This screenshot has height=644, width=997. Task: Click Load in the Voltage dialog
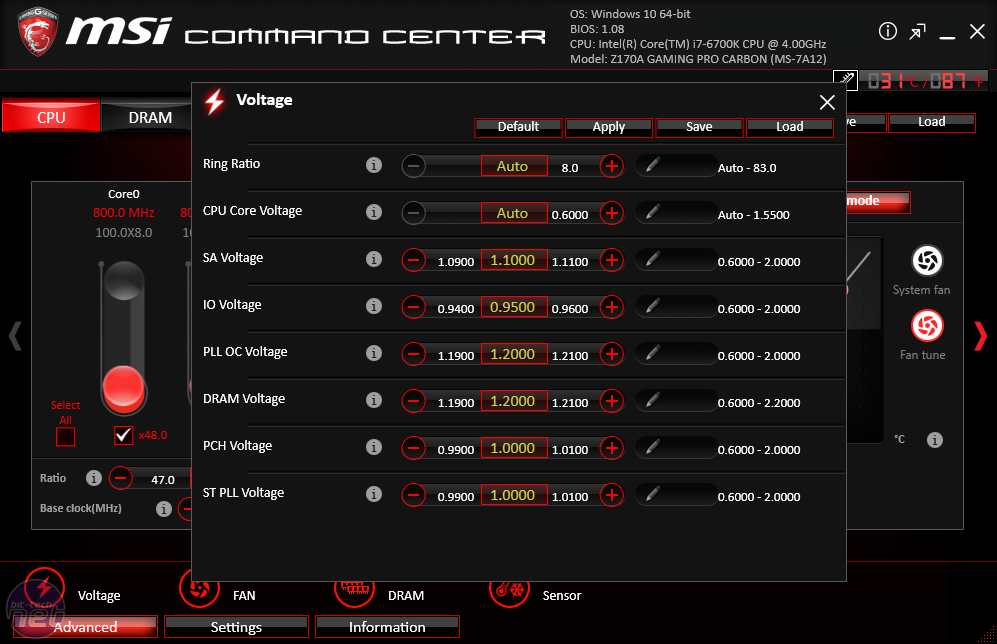(789, 127)
